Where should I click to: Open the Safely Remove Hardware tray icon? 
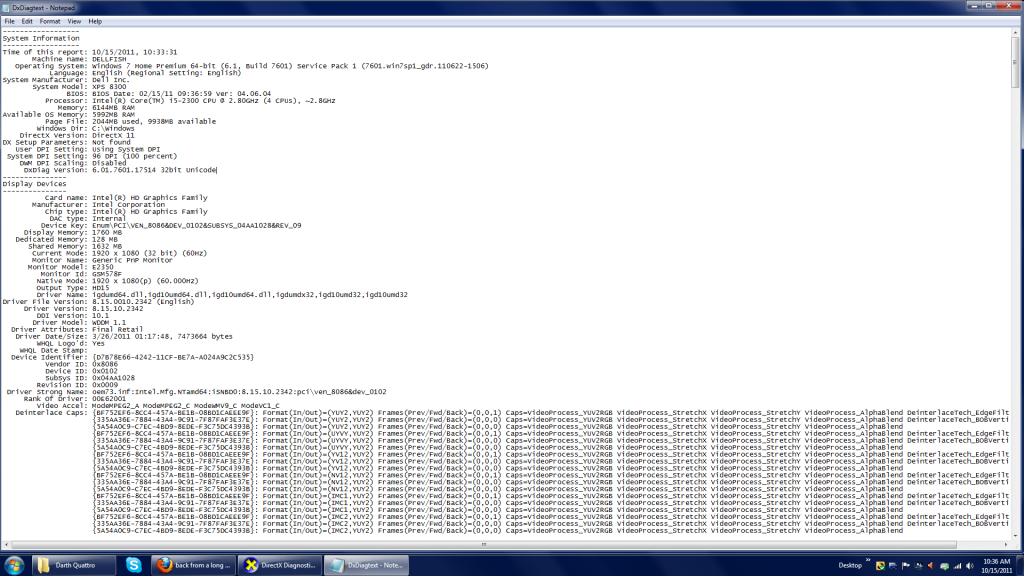944,566
